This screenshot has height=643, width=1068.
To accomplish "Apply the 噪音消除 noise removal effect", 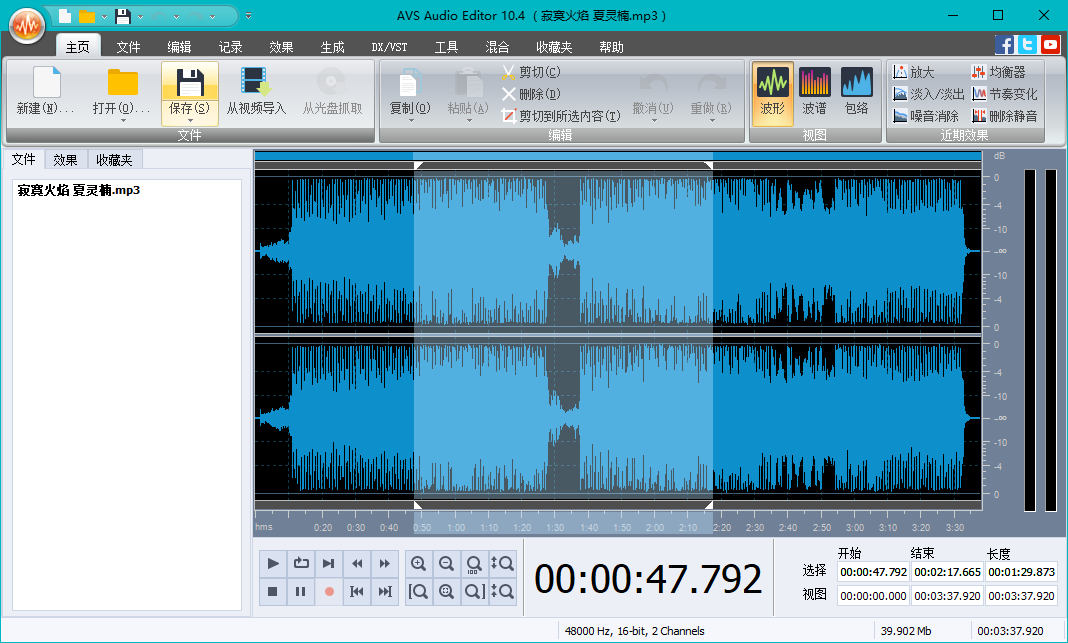I will coord(925,116).
